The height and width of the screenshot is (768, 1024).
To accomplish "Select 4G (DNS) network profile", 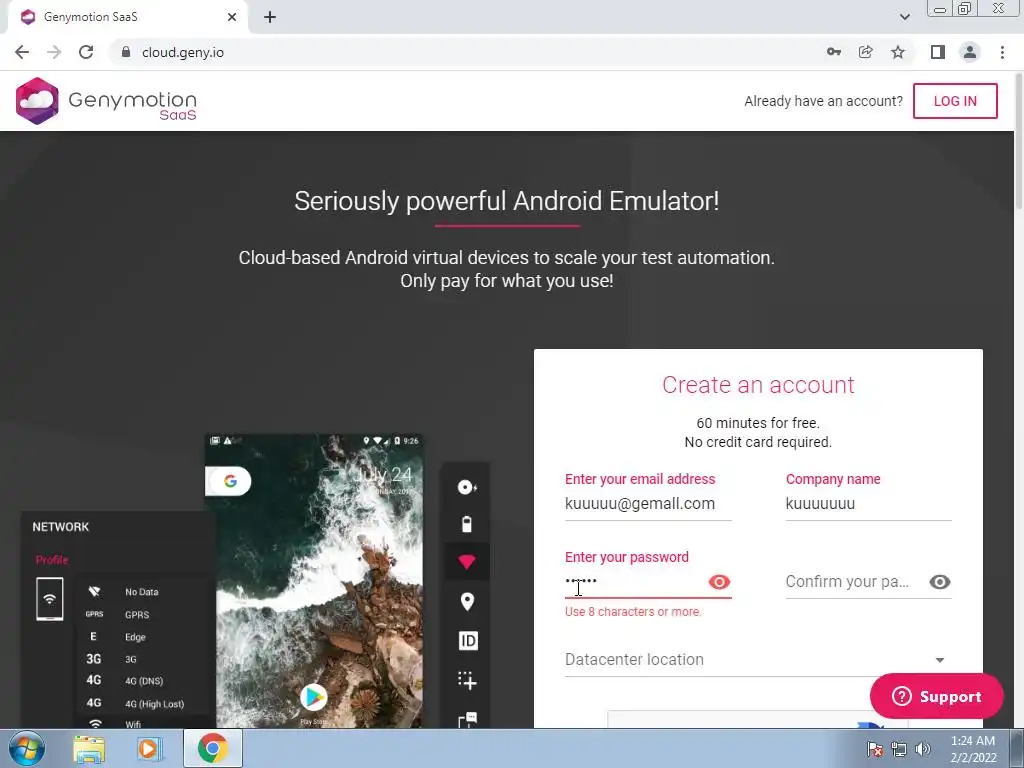I will coord(144,680).
